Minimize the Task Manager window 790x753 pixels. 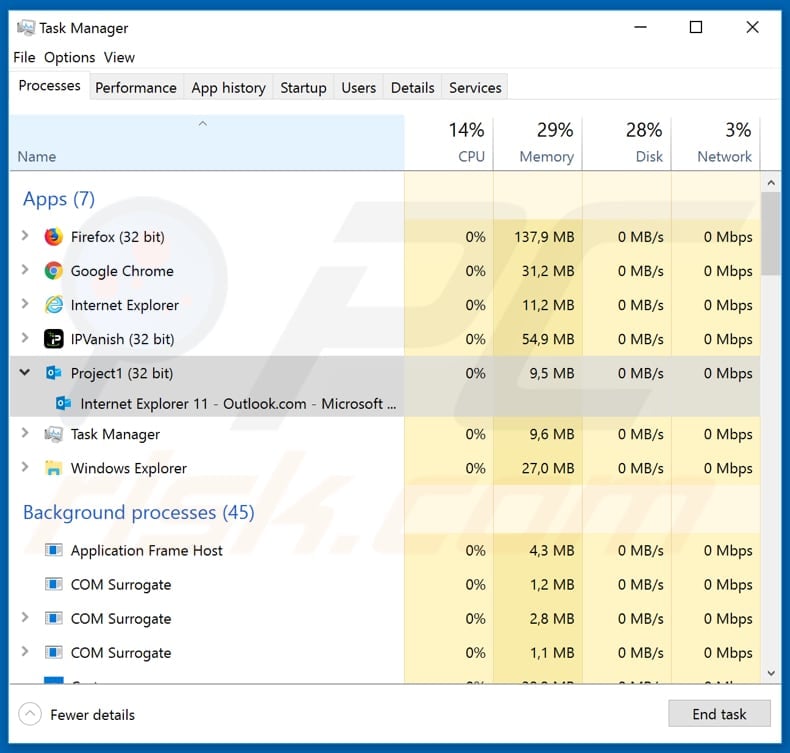(x=640, y=27)
